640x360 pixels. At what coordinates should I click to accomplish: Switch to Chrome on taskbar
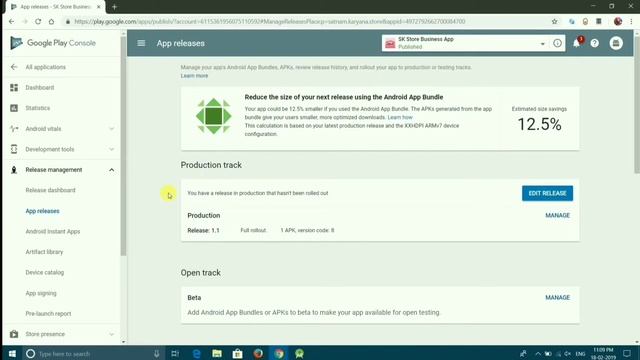[x=279, y=353]
